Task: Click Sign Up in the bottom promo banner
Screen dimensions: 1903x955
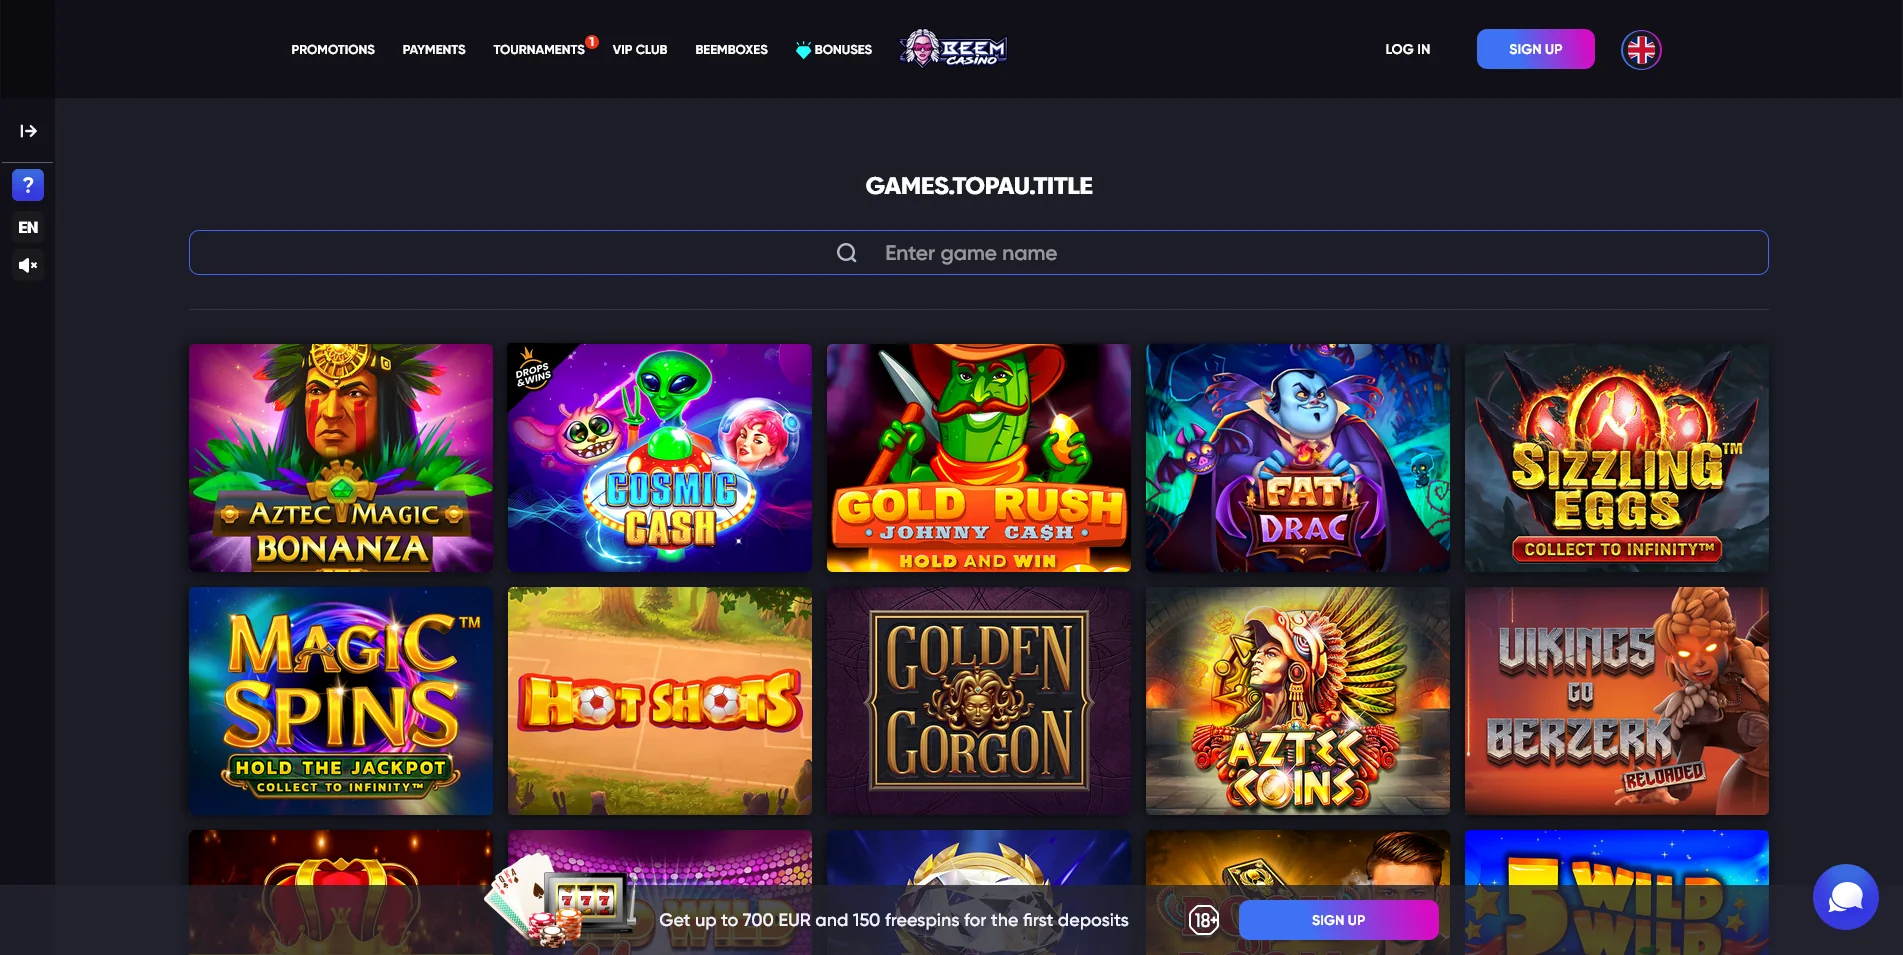Action: [x=1338, y=920]
